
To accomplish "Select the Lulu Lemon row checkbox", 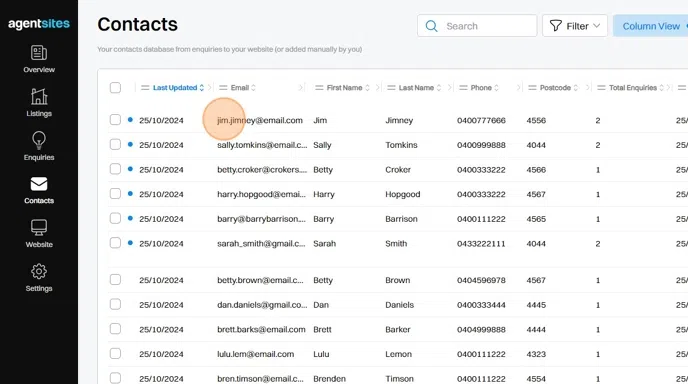I will 115,353.
